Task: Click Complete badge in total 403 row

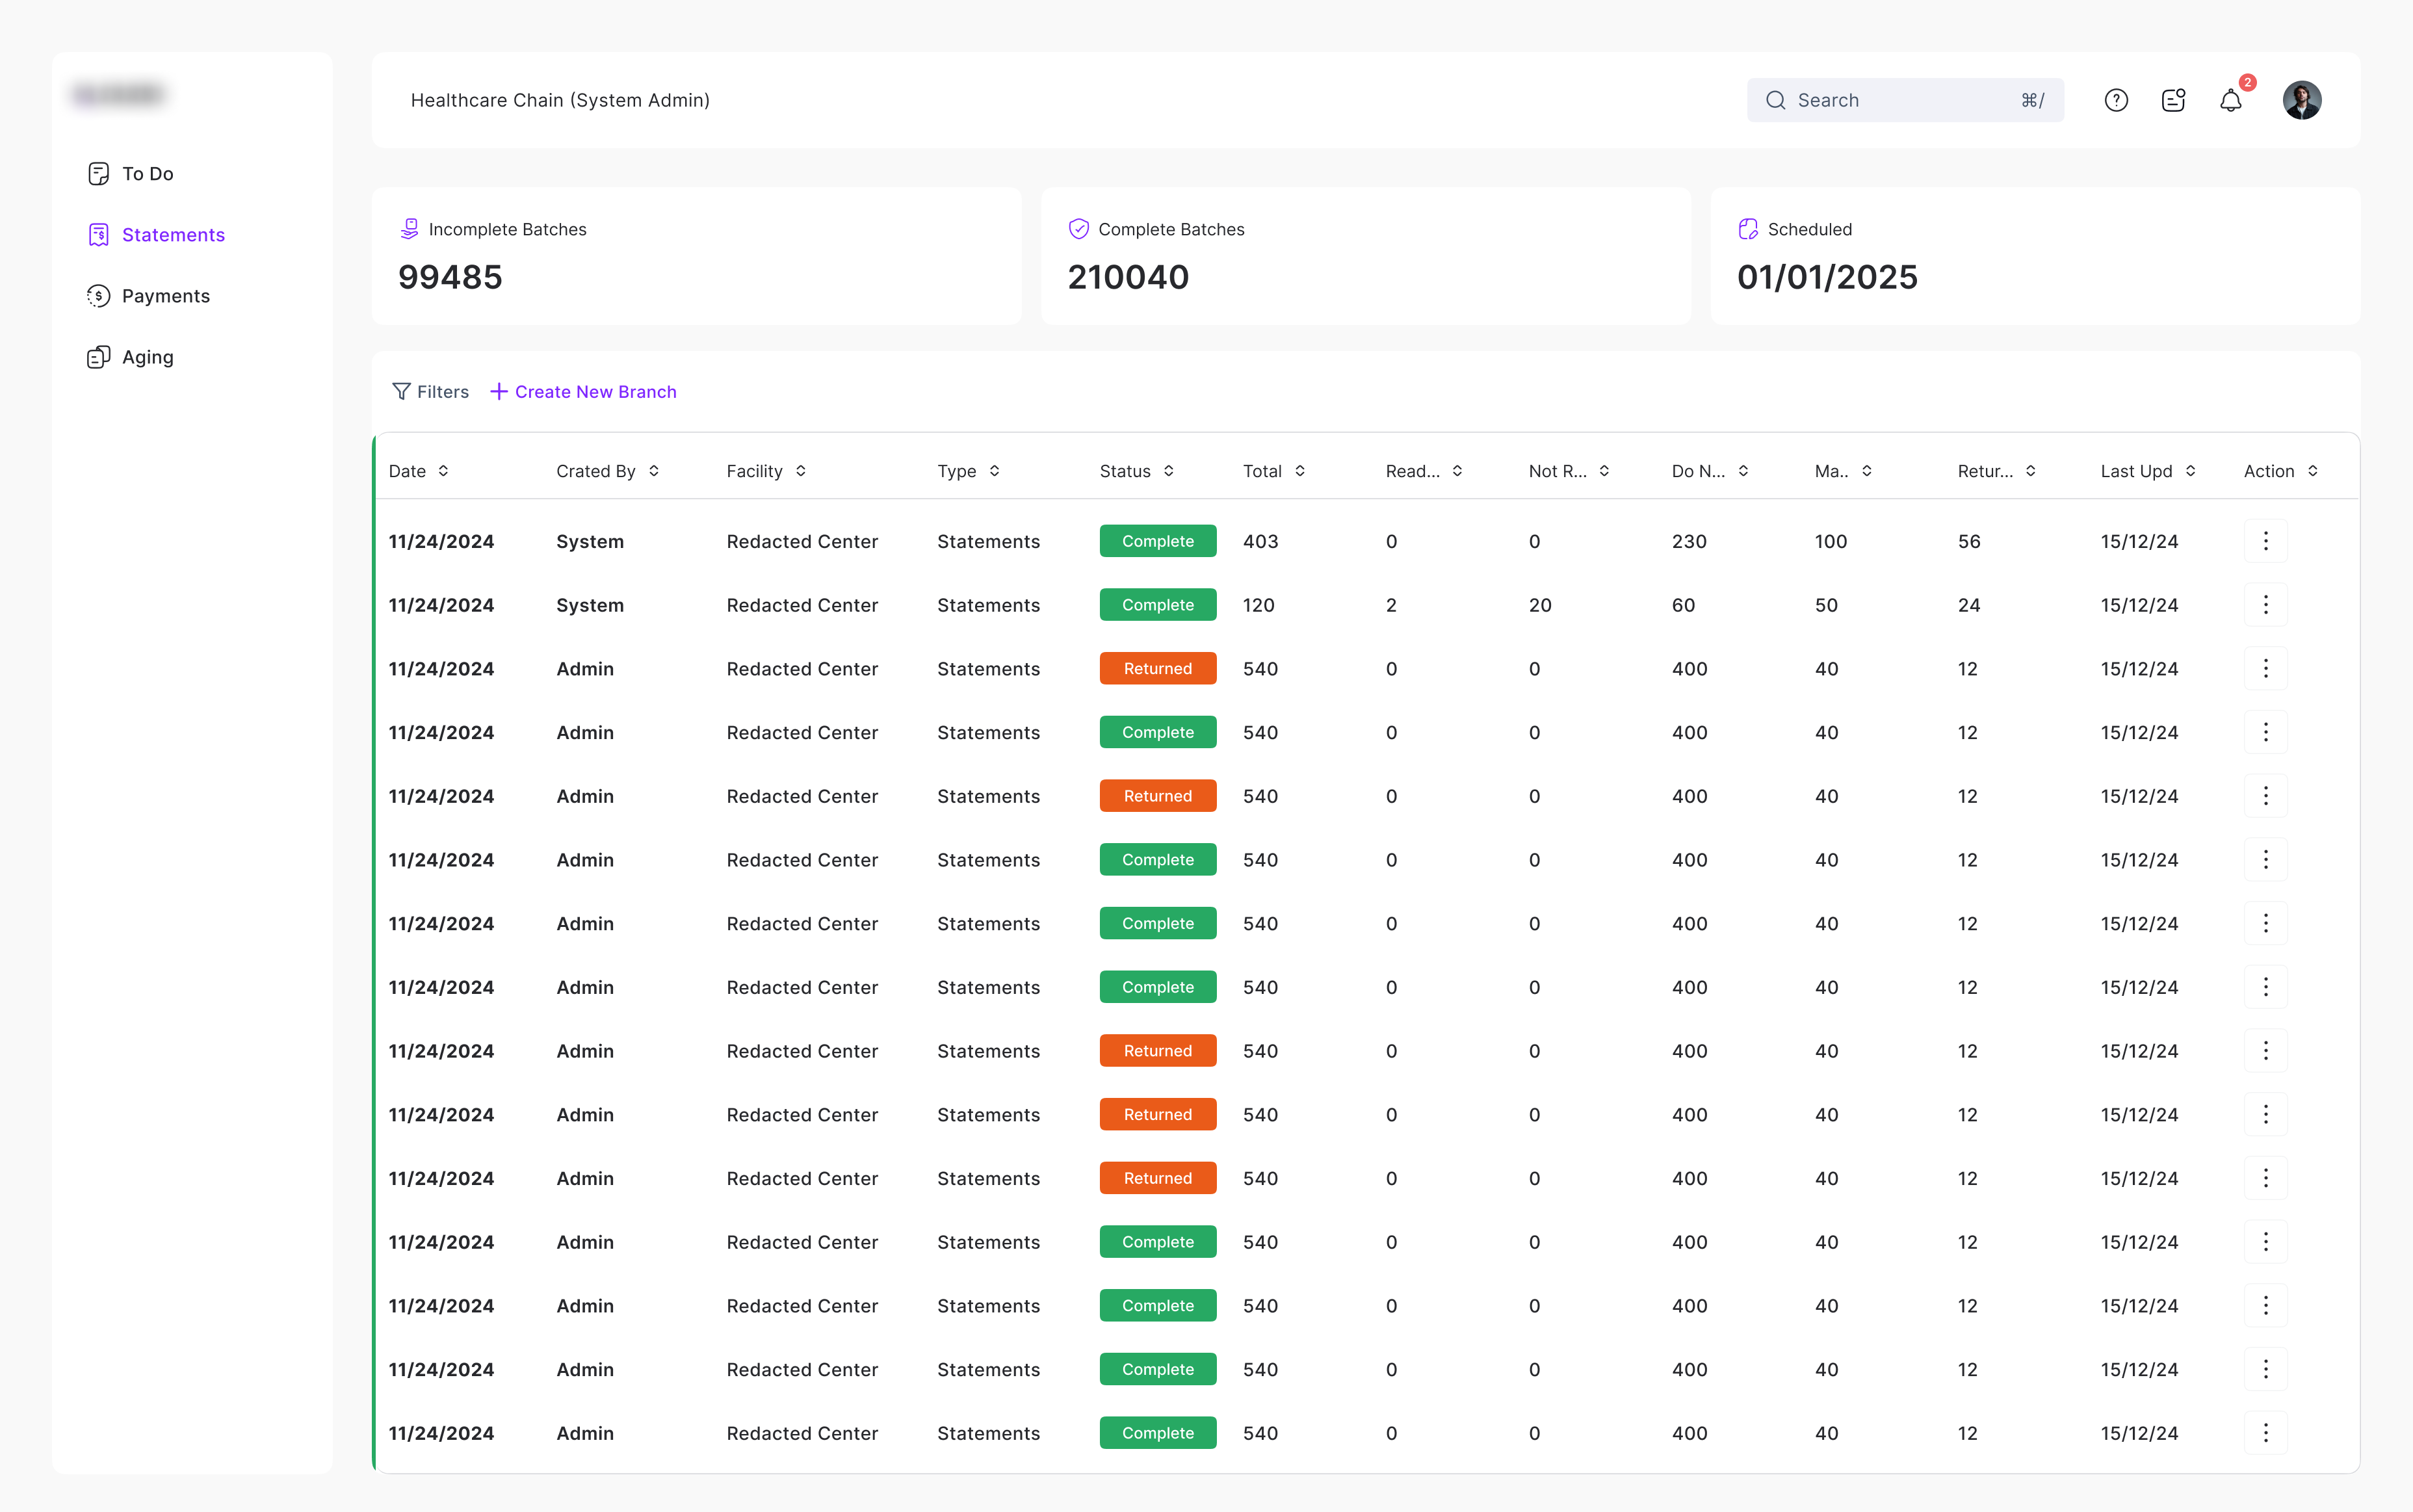Action: 1157,541
